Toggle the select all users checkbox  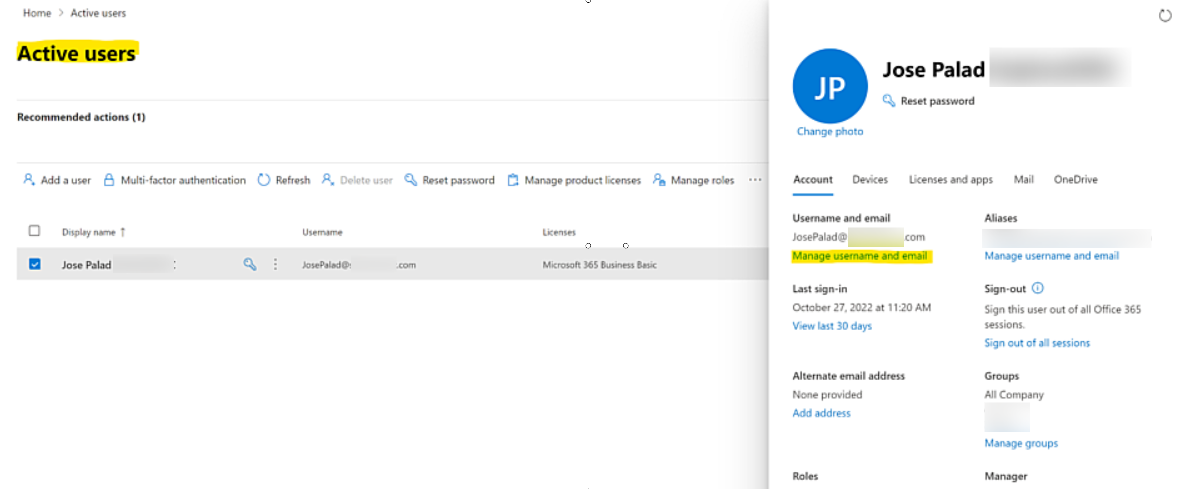[x=34, y=231]
